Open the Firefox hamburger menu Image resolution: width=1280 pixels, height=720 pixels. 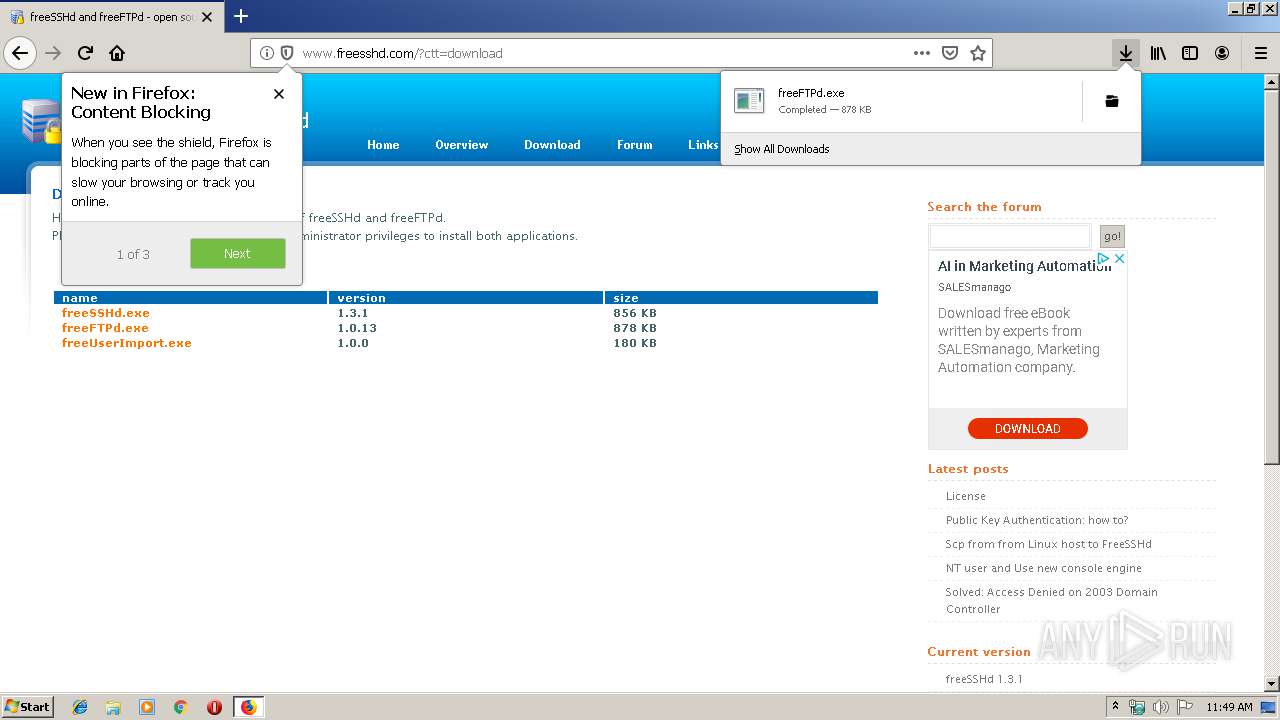[x=1260, y=53]
